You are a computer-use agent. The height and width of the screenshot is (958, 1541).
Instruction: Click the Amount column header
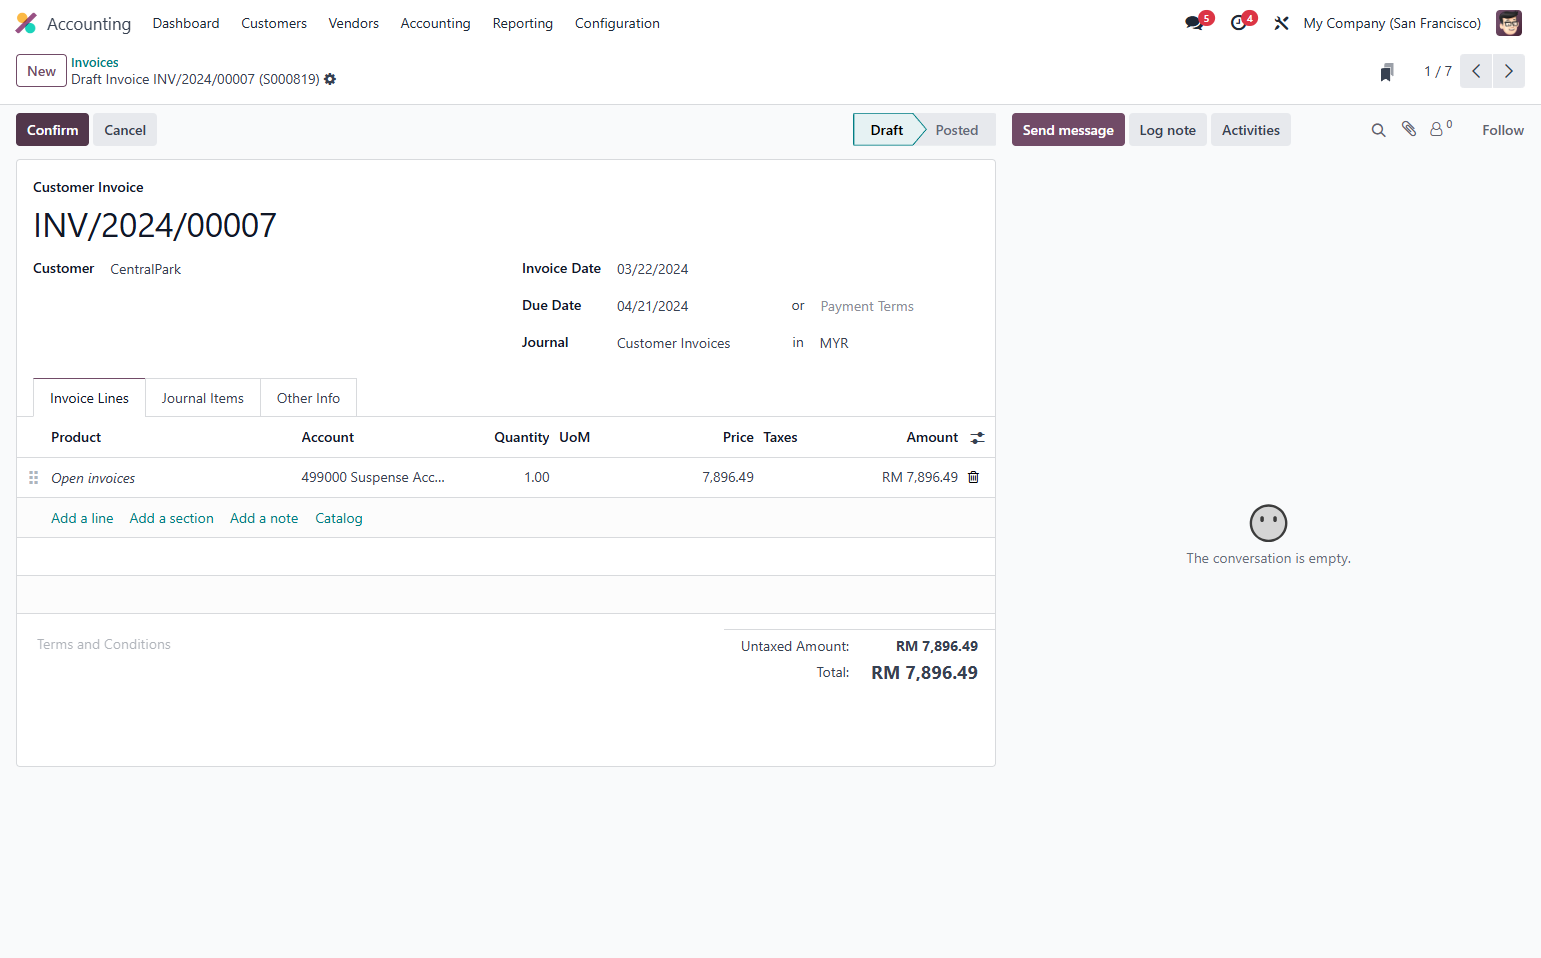click(x=932, y=437)
